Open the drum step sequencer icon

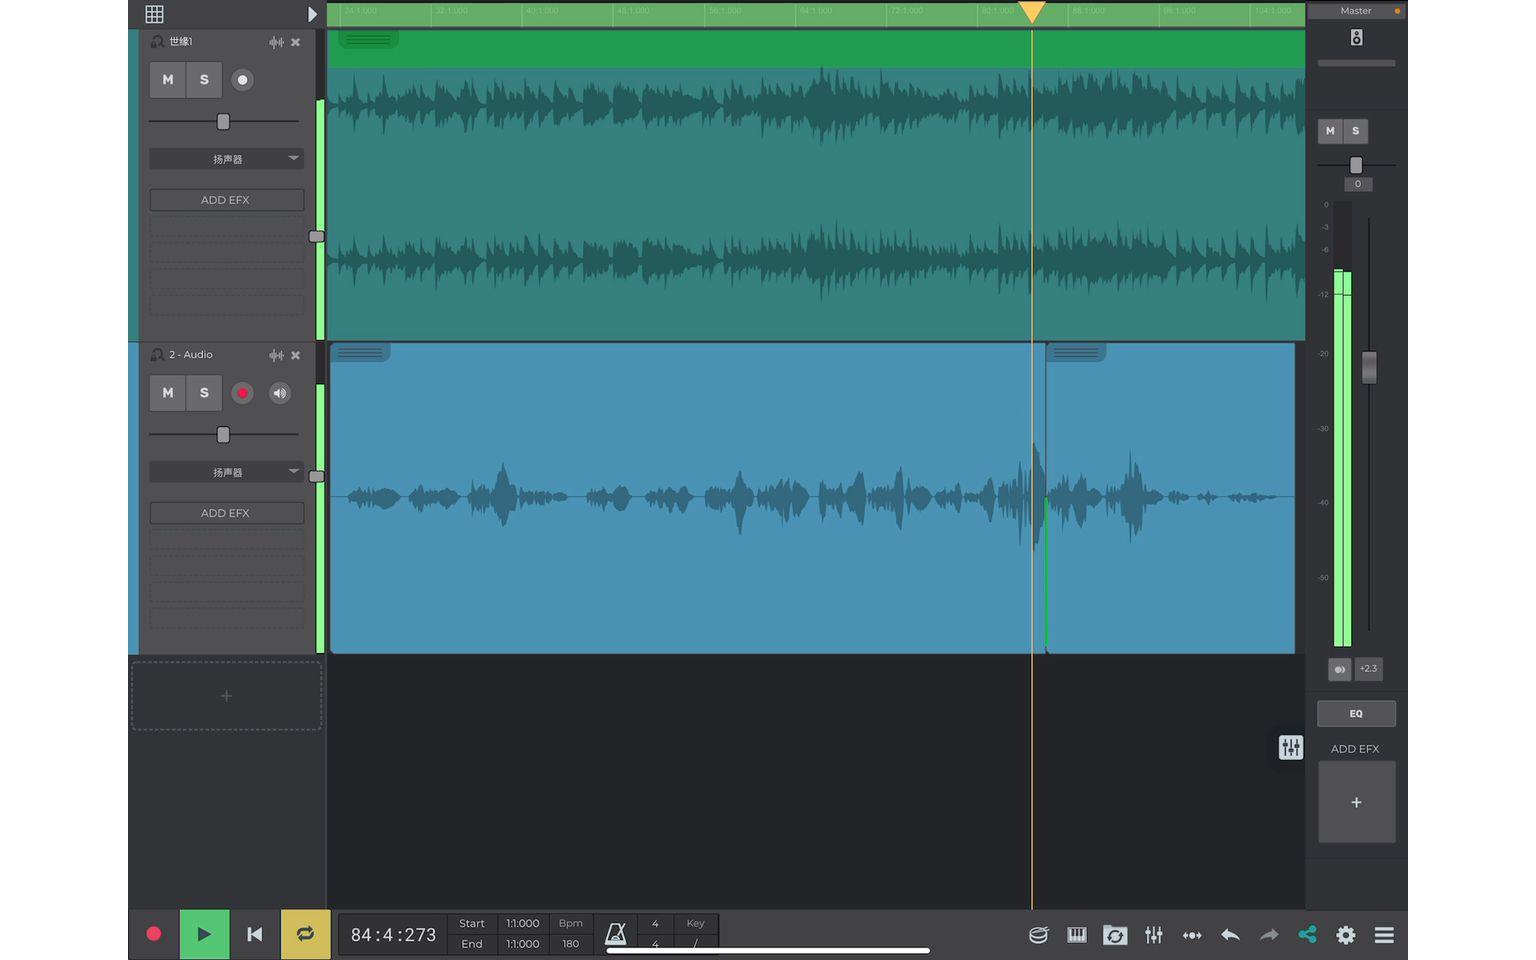1039,935
